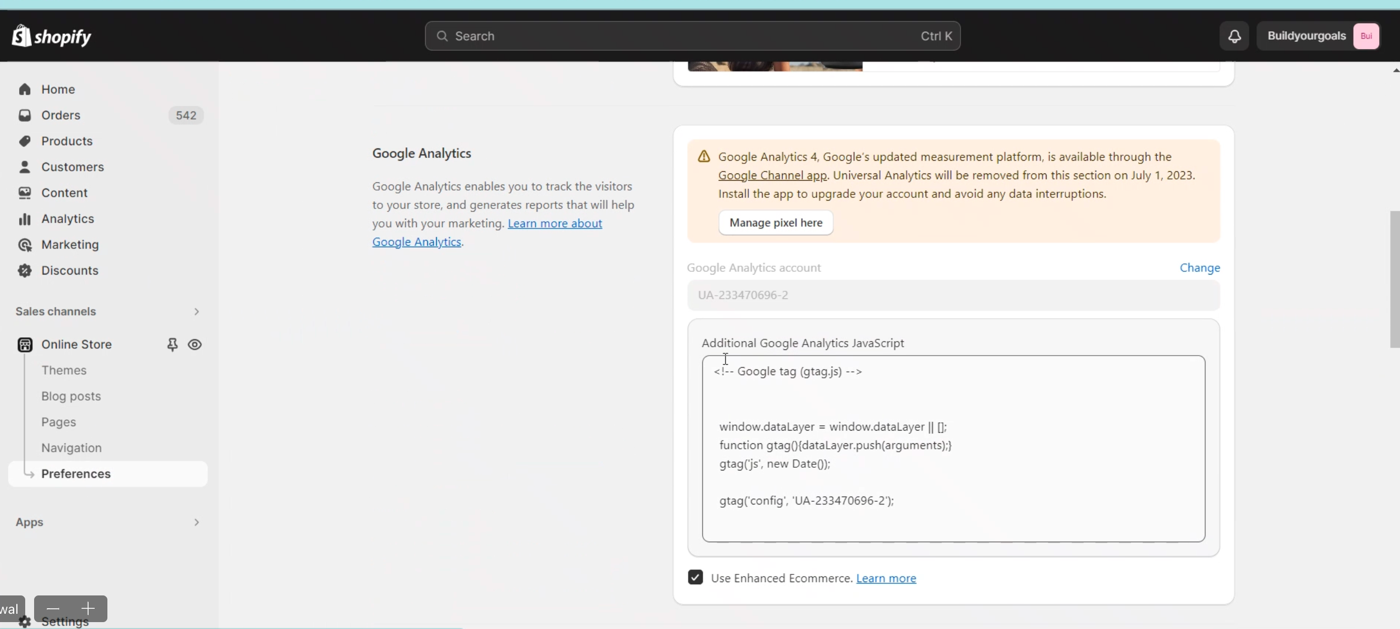The image size is (1400, 629).
Task: Open Orders from the sidebar
Action: (60, 115)
